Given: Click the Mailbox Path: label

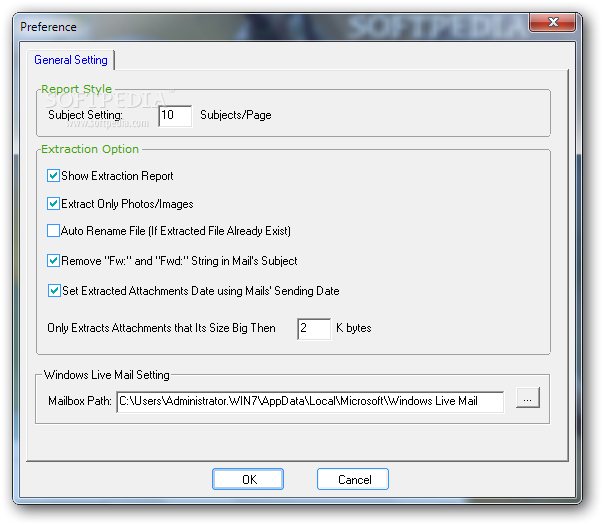Looking at the screenshot, I should (x=80, y=401).
